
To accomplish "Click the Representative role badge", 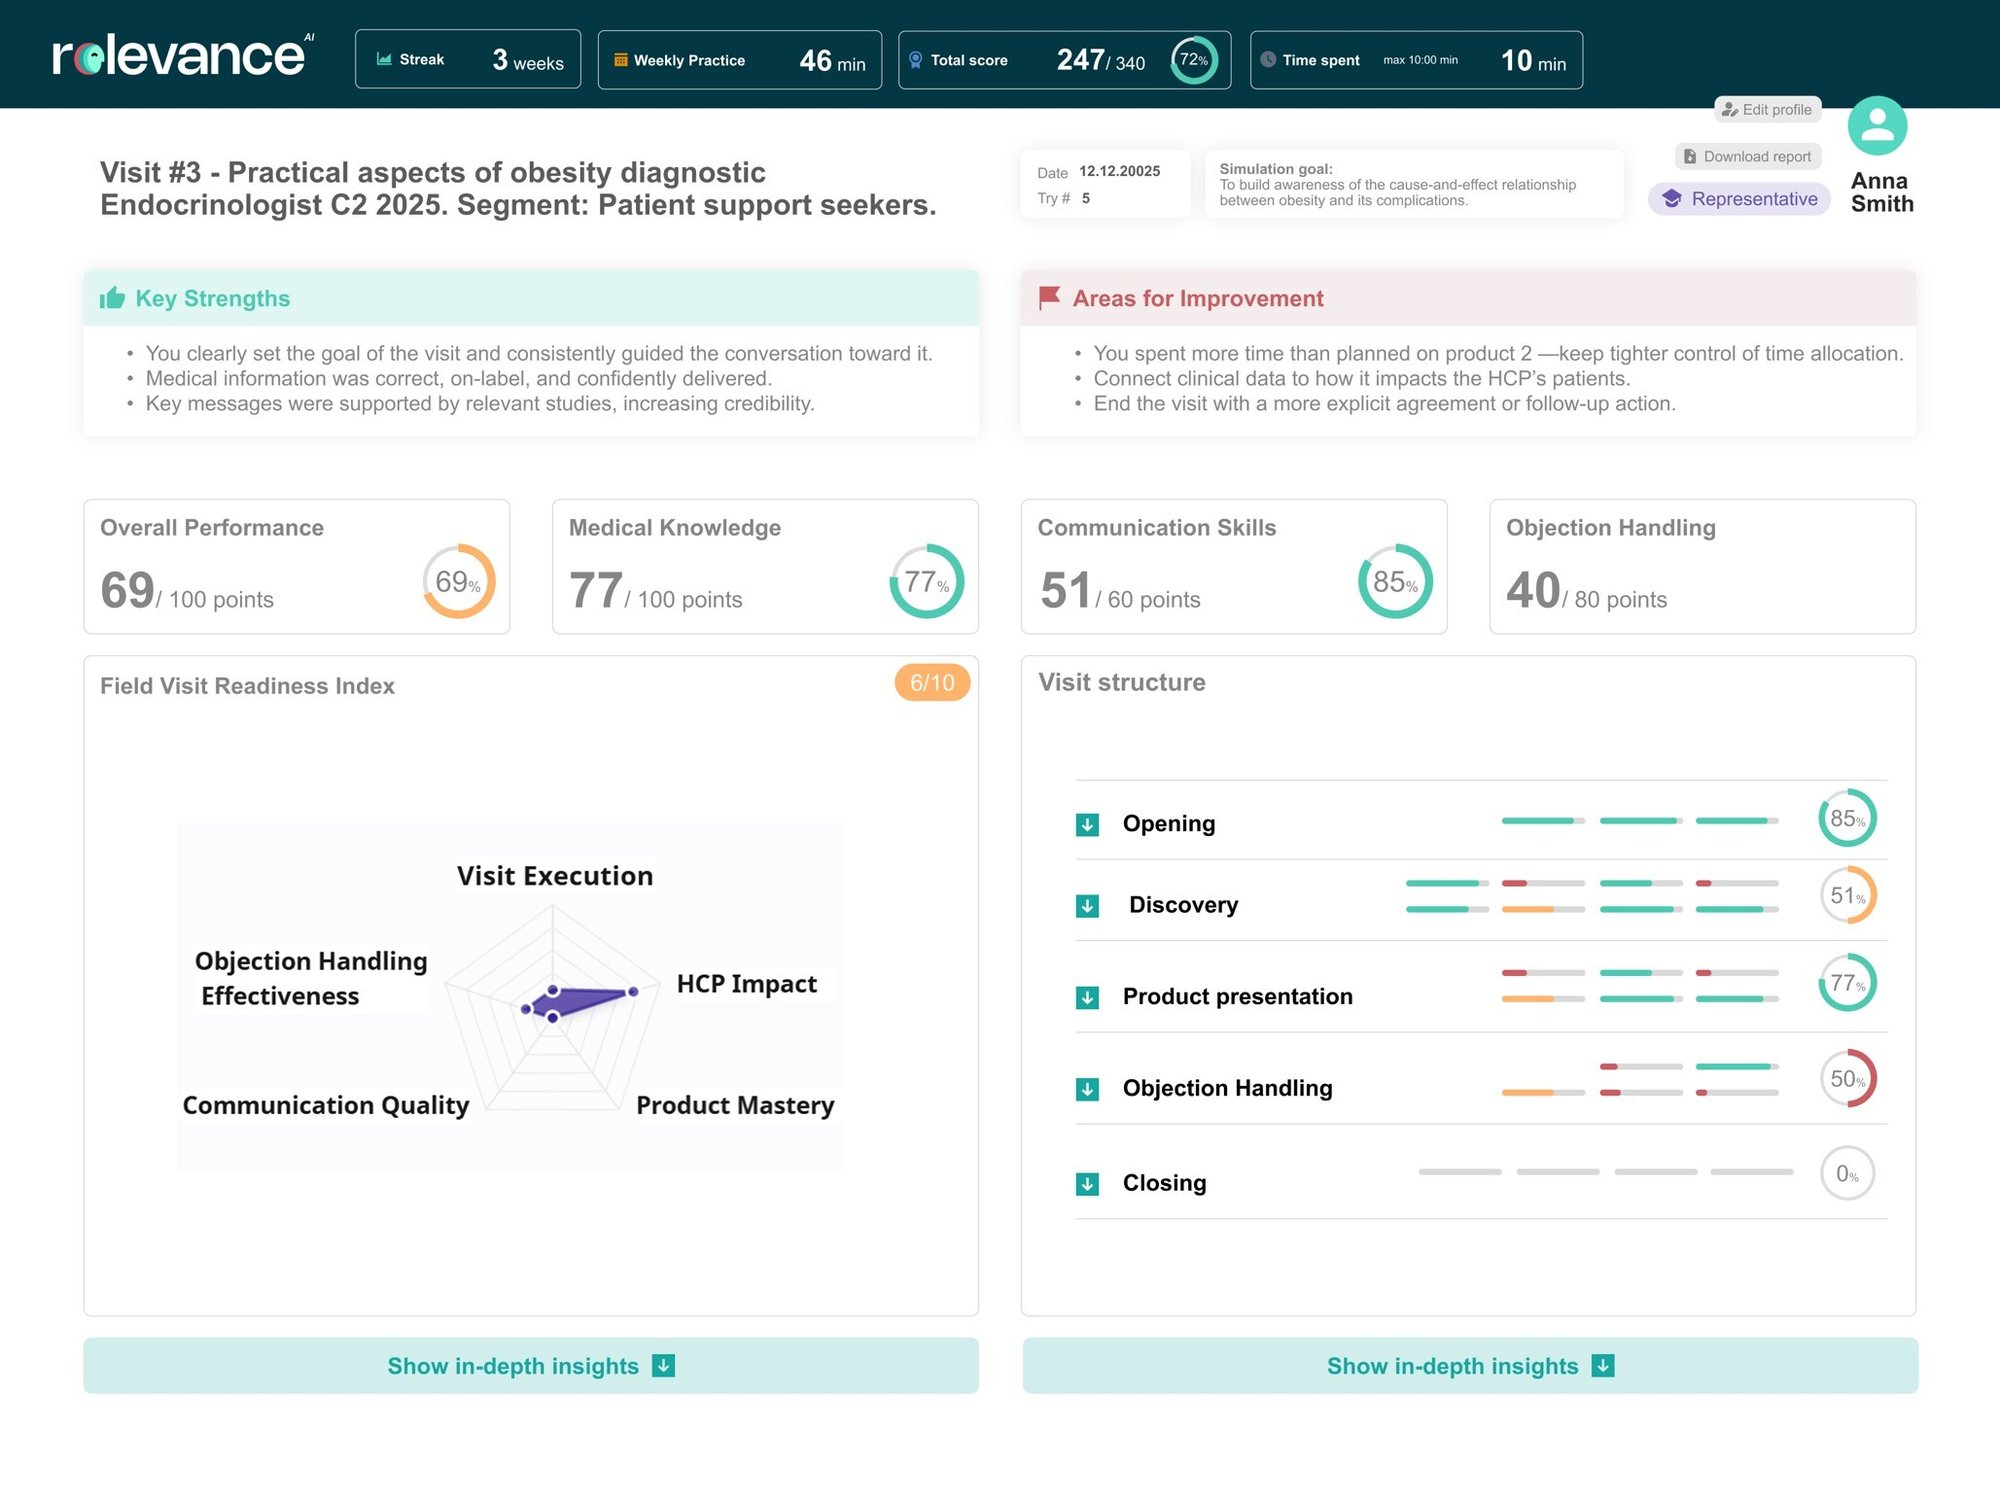I will 1739,199.
